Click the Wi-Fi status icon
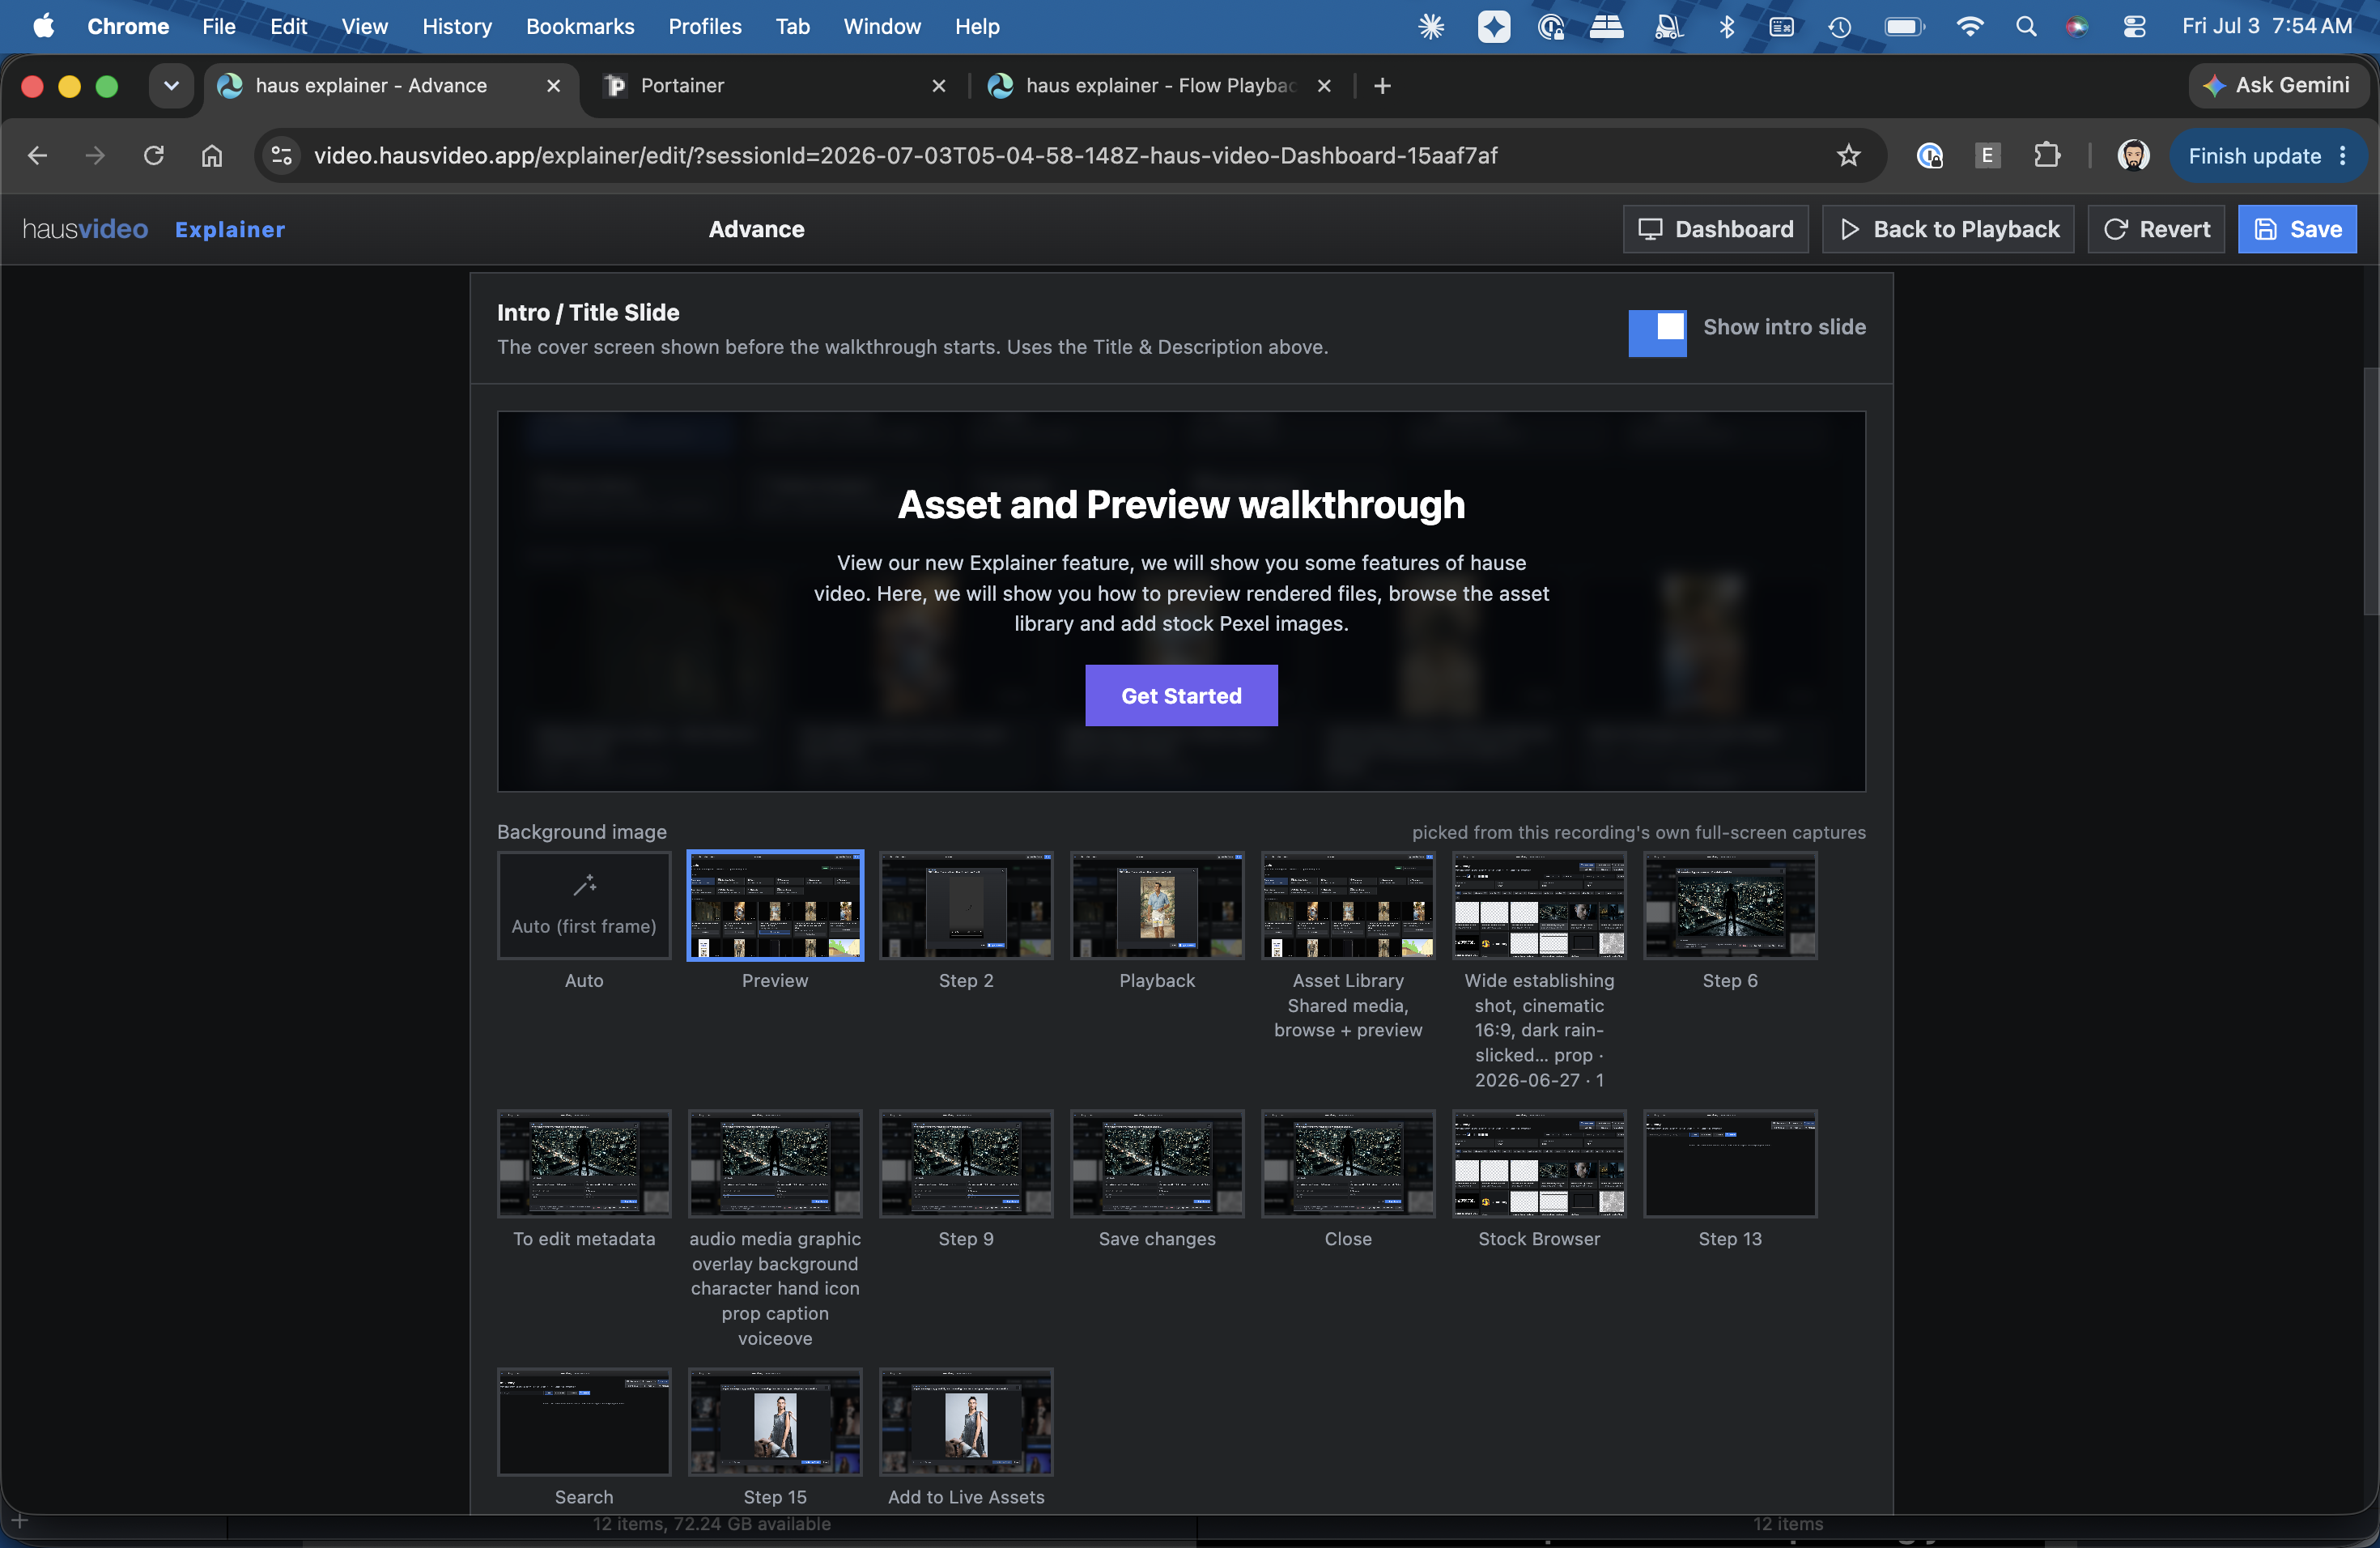This screenshot has height=1548, width=2380. click(1969, 26)
